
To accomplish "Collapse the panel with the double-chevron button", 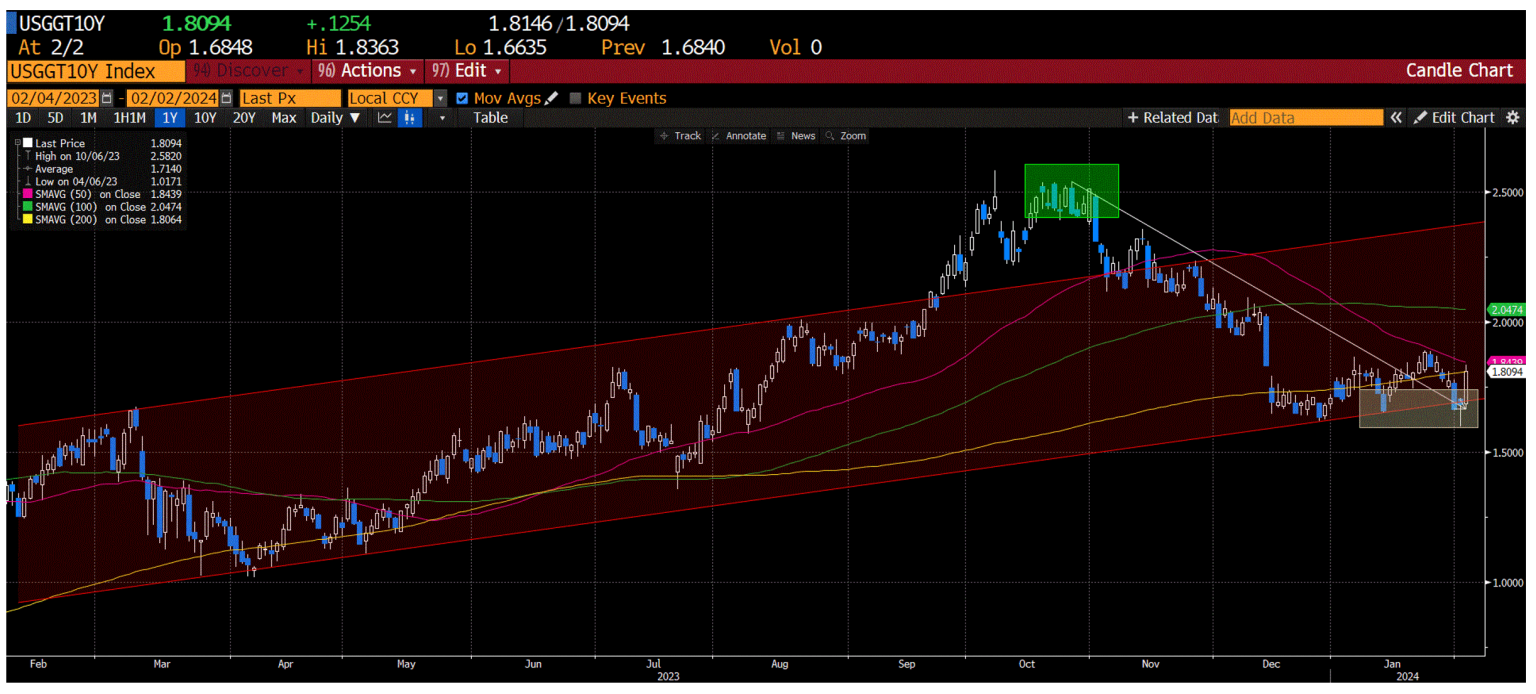I will 1396,117.
